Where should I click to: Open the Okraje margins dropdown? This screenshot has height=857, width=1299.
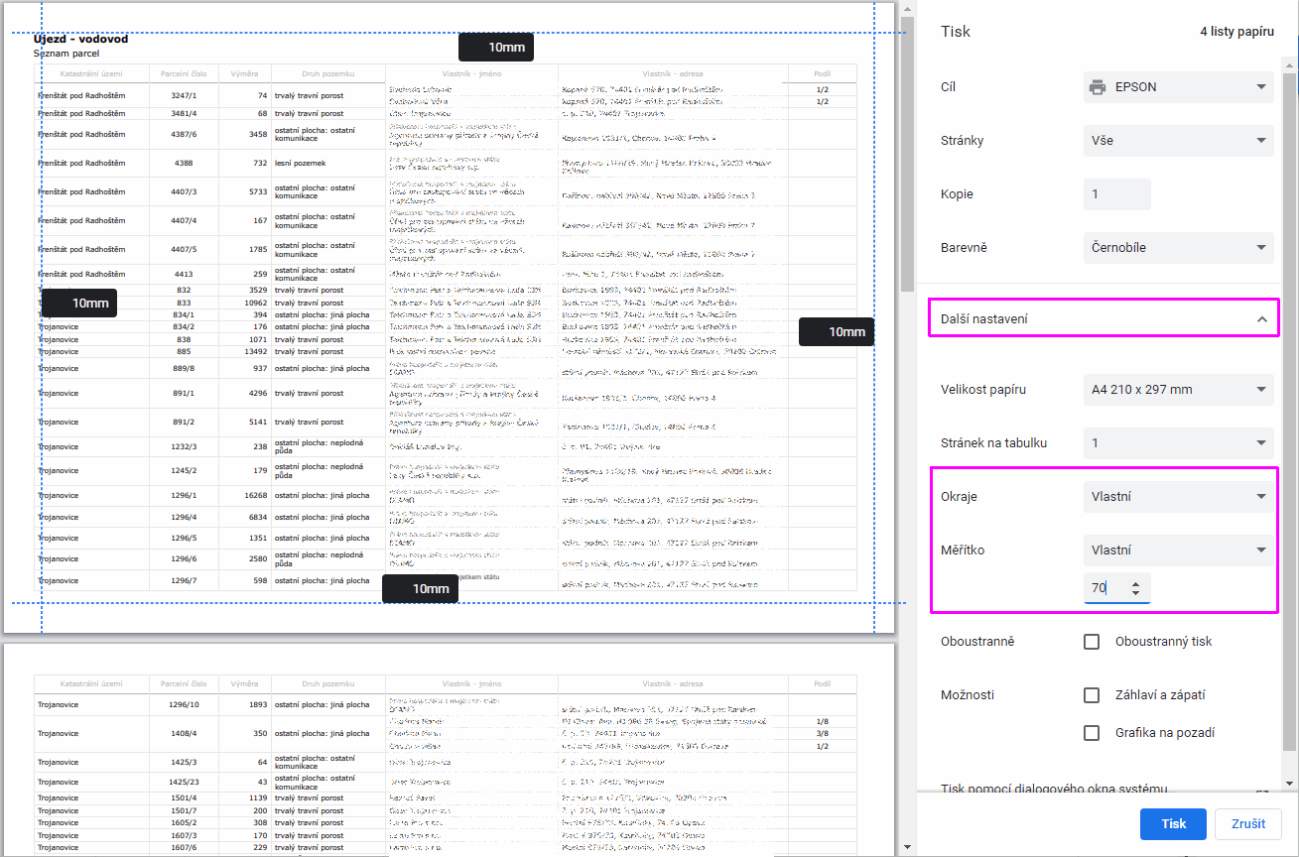(x=1178, y=496)
